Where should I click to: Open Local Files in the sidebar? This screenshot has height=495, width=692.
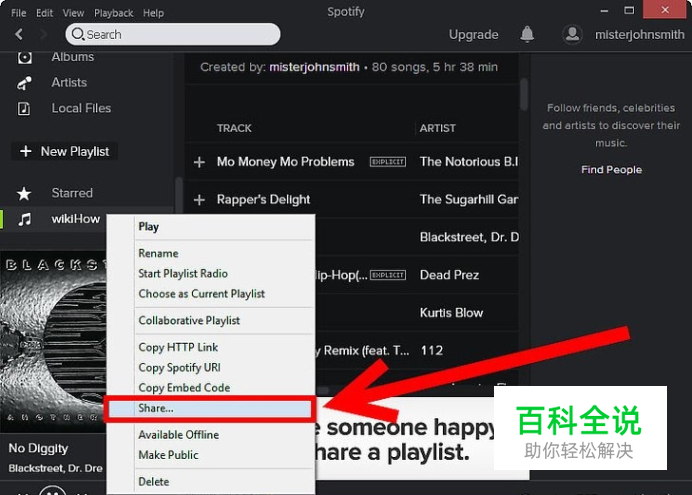81,108
